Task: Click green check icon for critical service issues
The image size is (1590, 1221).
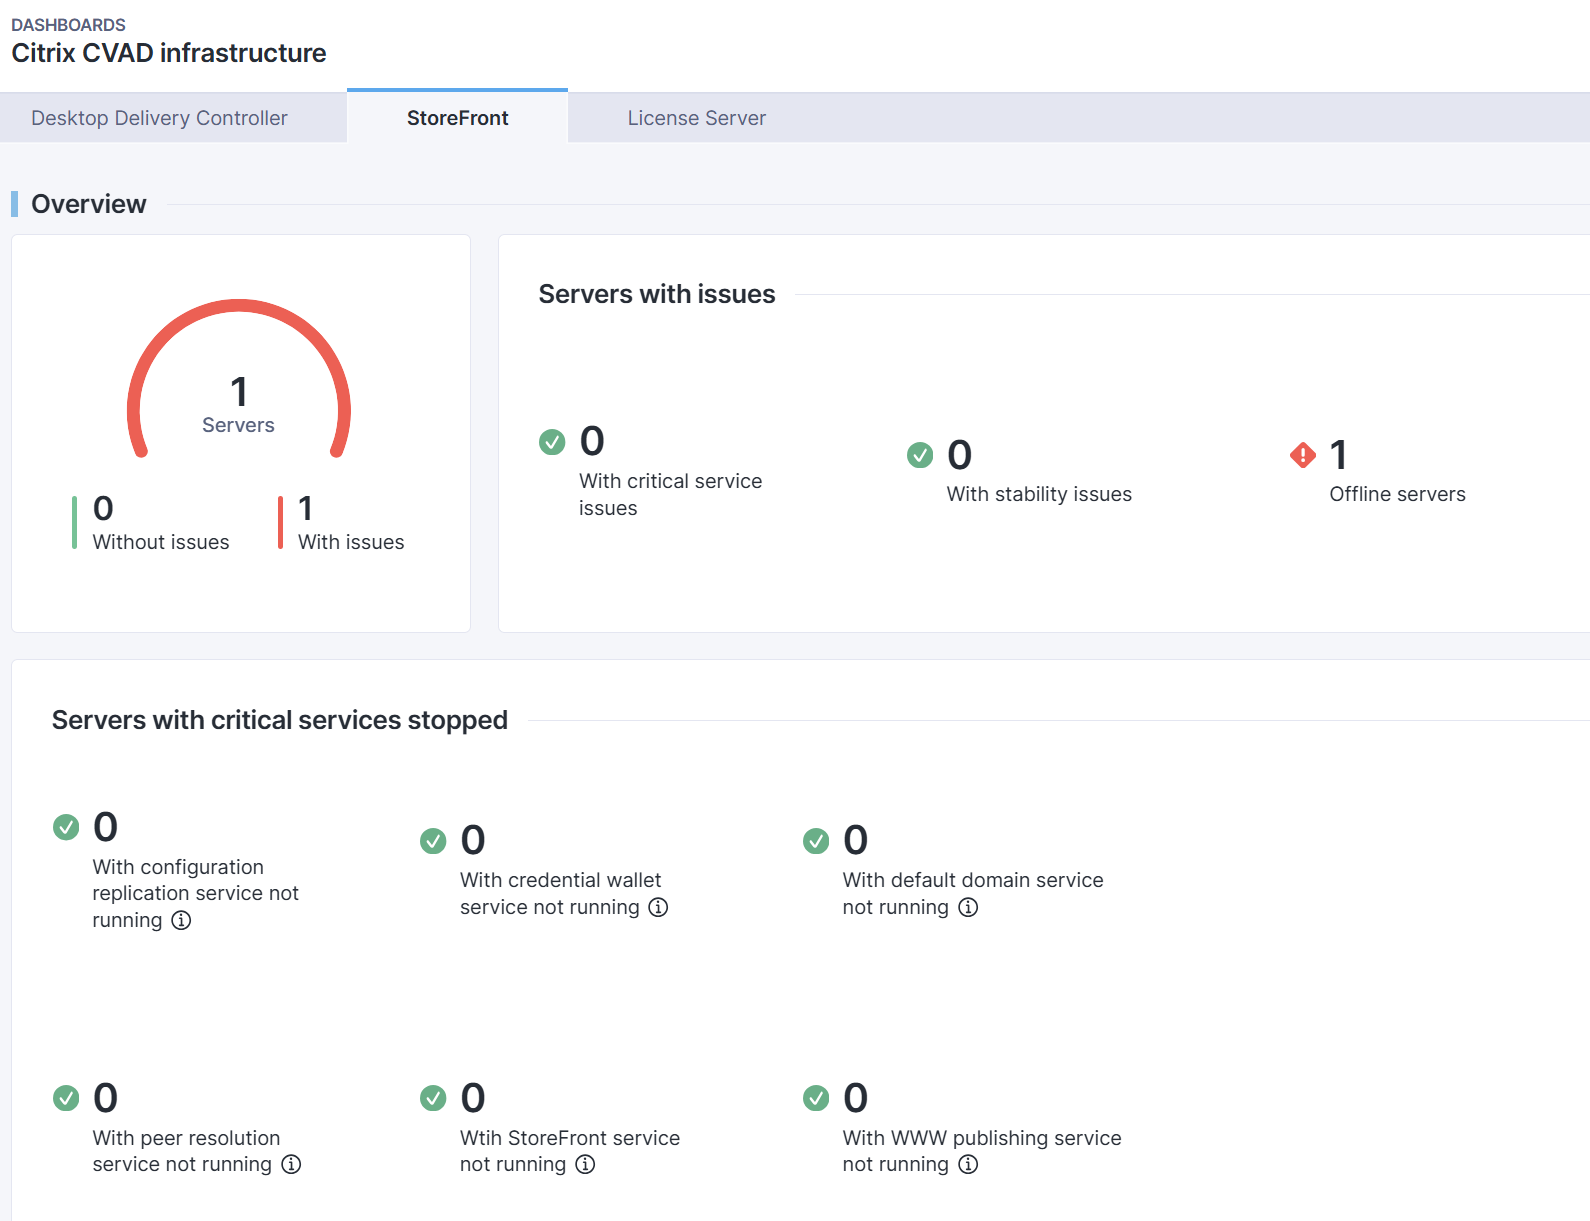Action: click(552, 442)
